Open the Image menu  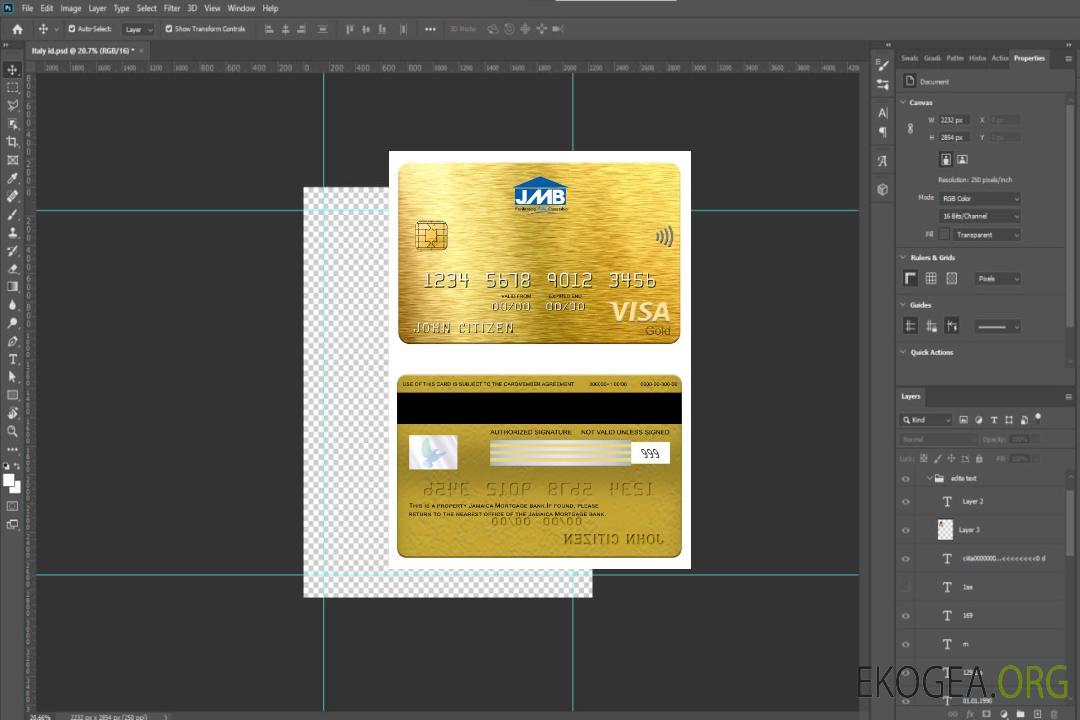pyautogui.click(x=70, y=8)
